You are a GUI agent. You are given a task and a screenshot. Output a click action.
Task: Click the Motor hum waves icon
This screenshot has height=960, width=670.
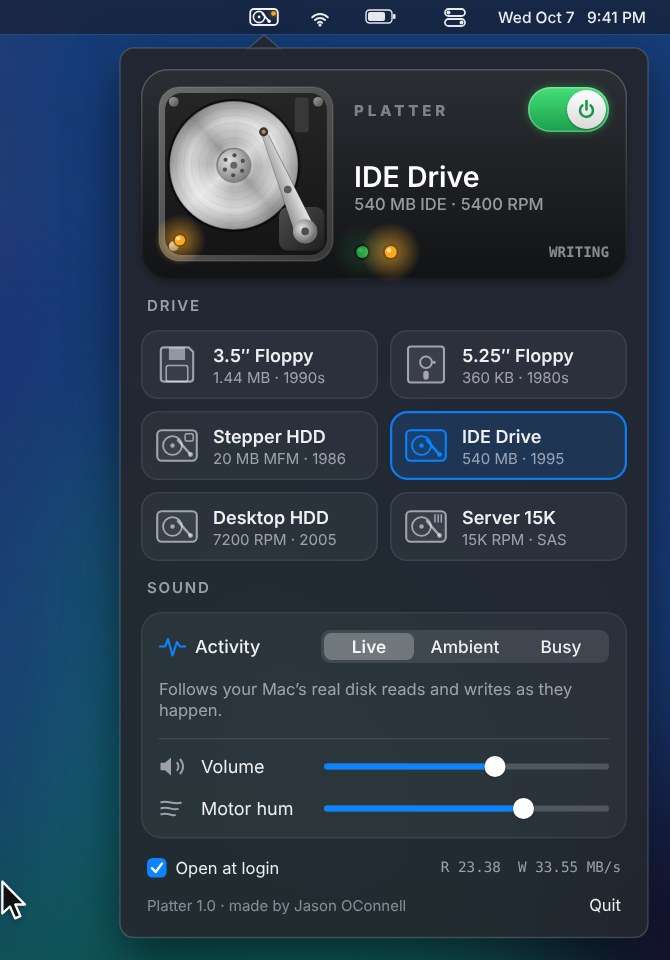pos(170,809)
